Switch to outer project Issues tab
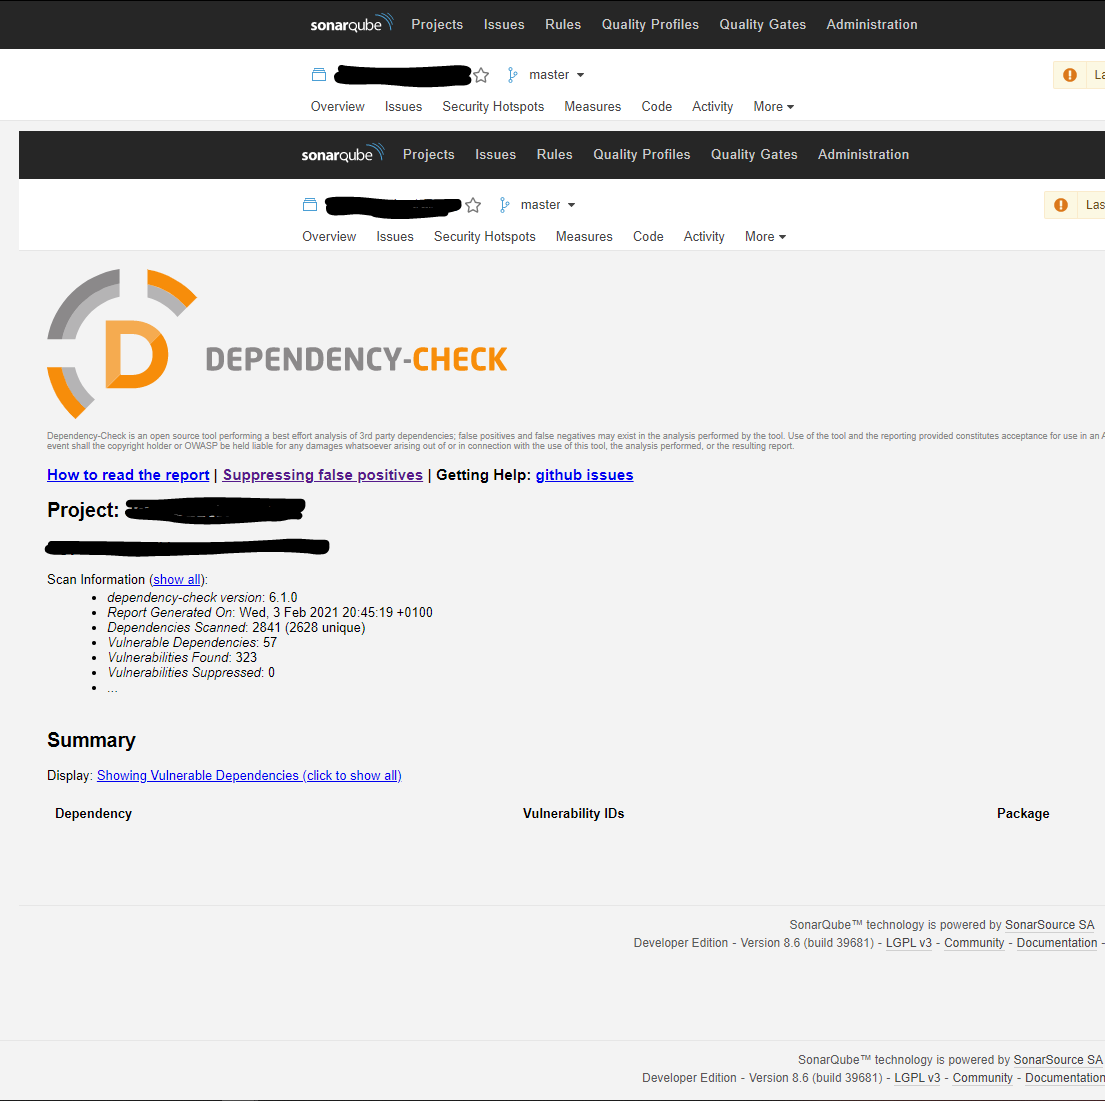This screenshot has width=1105, height=1101. tap(403, 106)
